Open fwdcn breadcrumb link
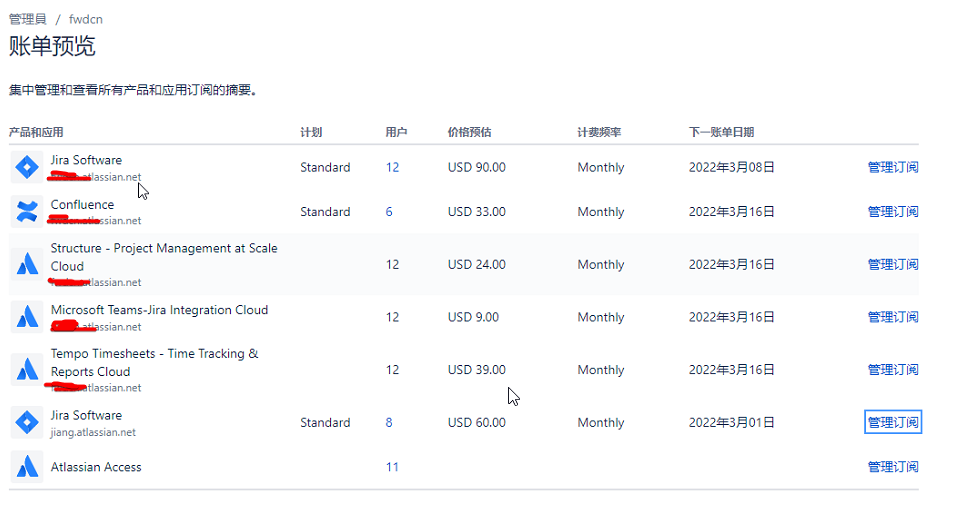The image size is (954, 522). pos(86,19)
